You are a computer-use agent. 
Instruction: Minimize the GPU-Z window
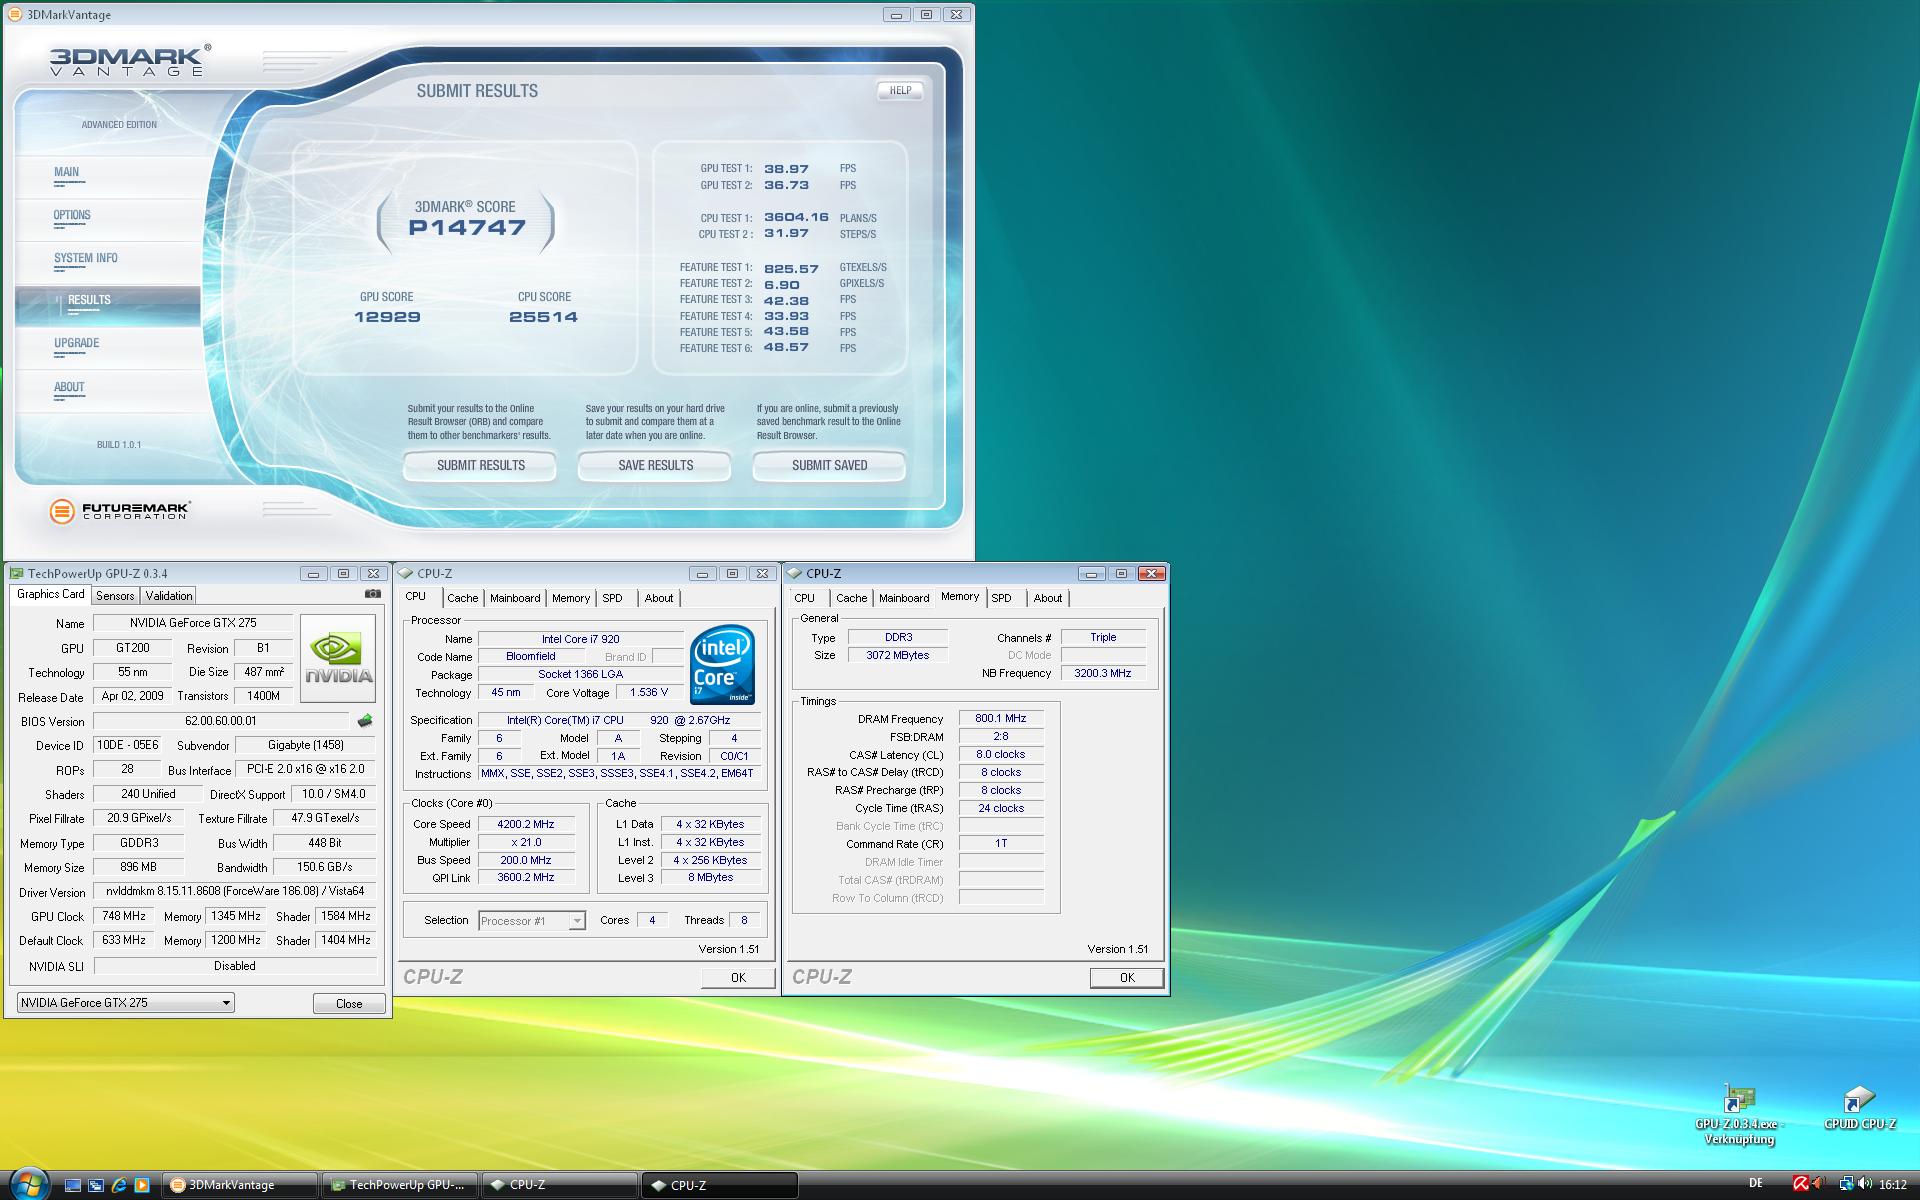point(313,573)
